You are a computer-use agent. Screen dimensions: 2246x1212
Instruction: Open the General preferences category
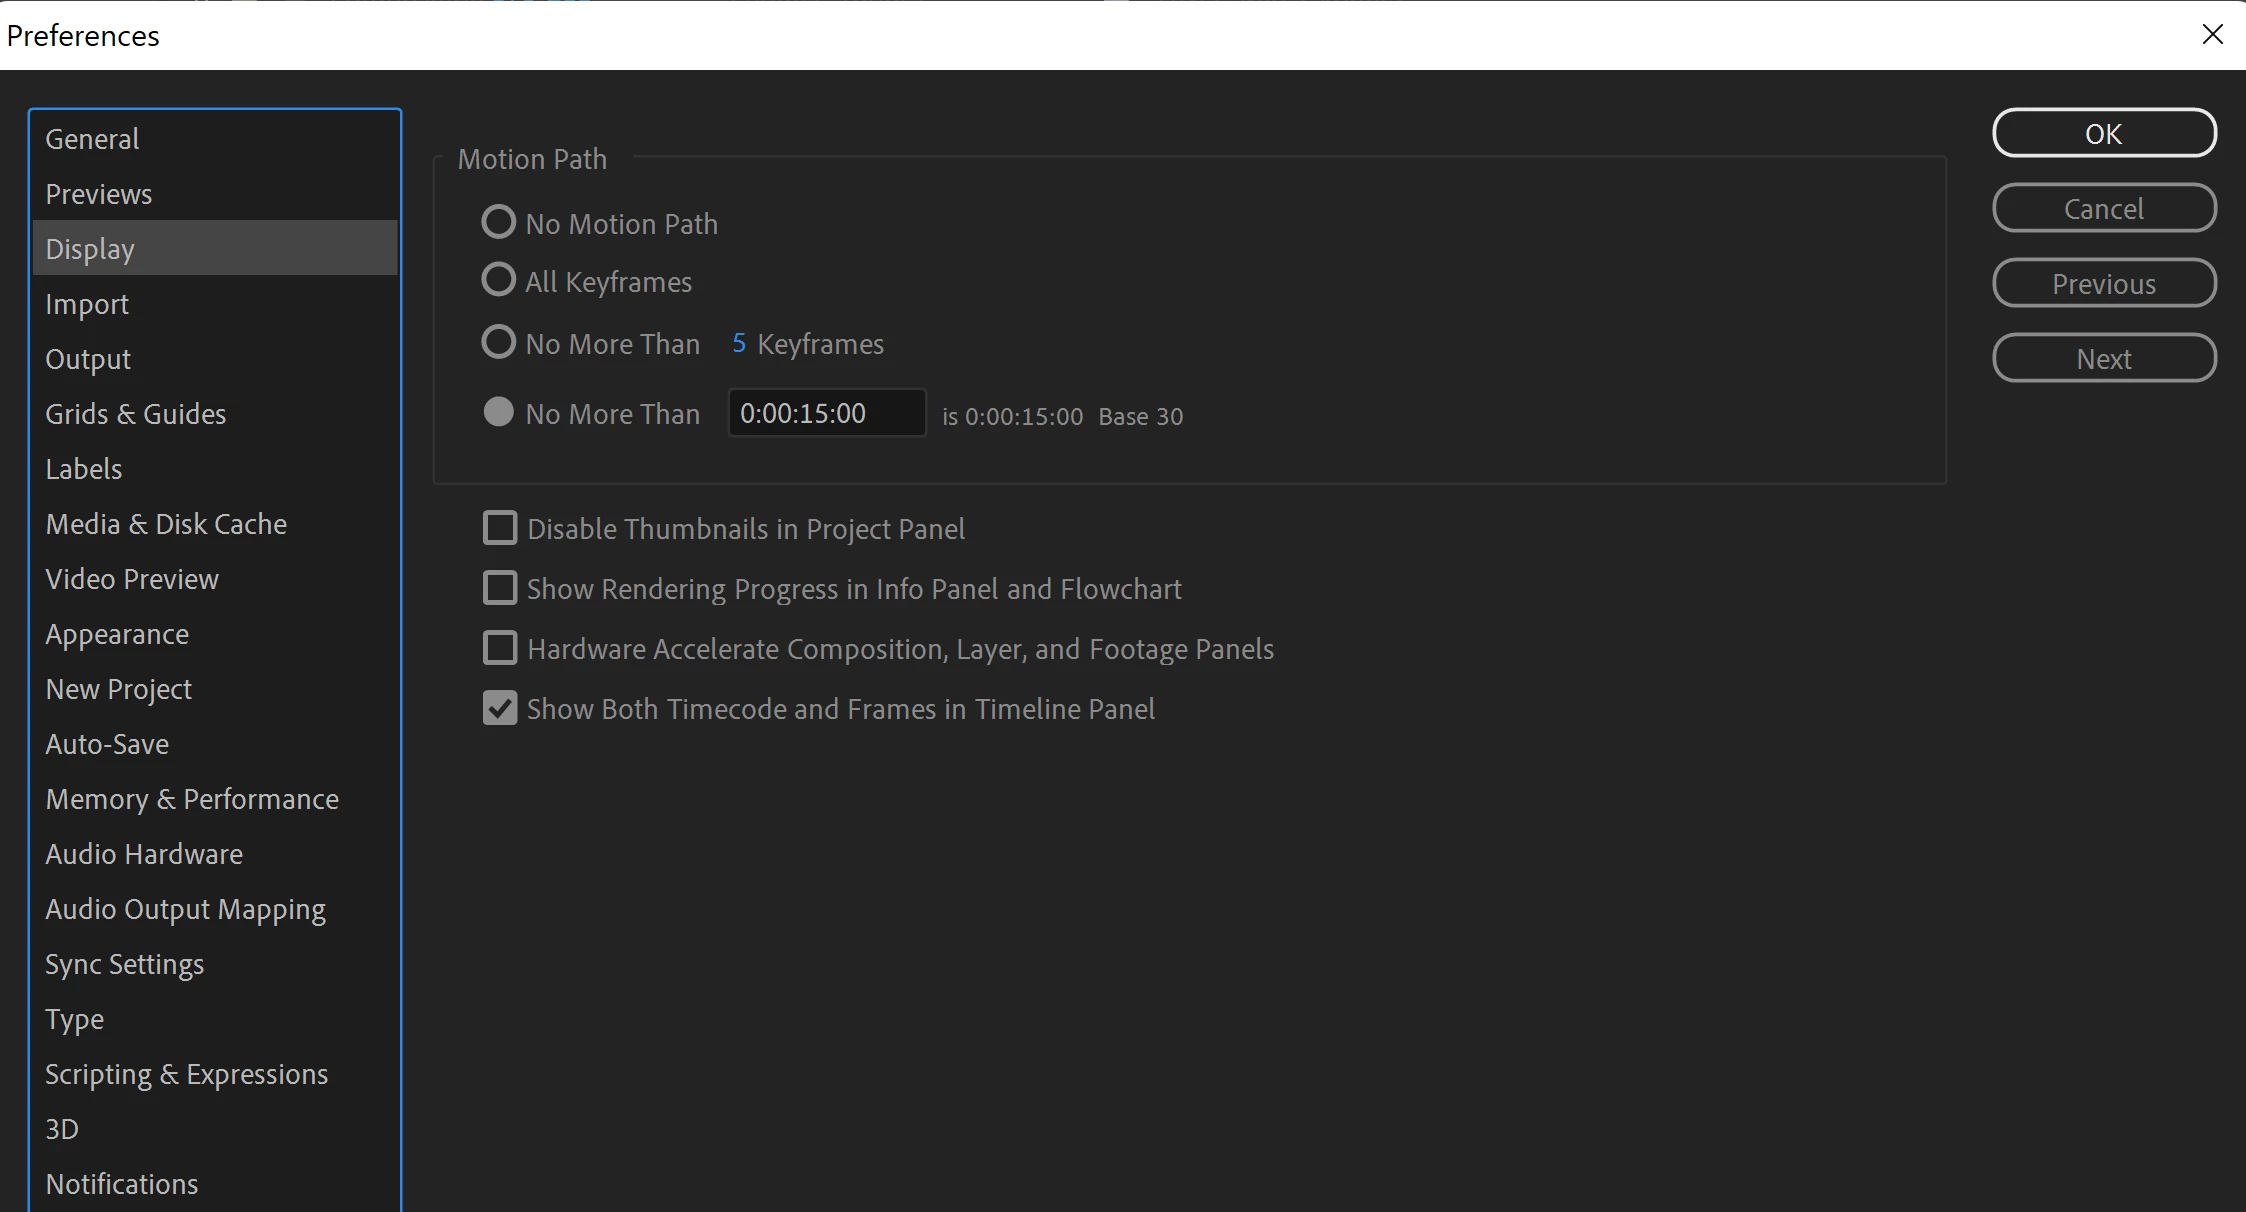92,139
